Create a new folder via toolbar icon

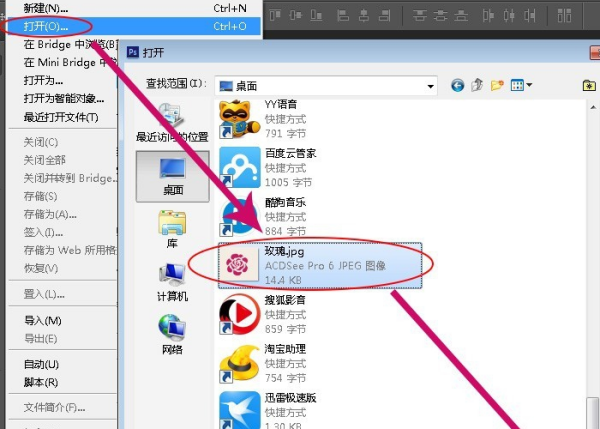coord(497,85)
